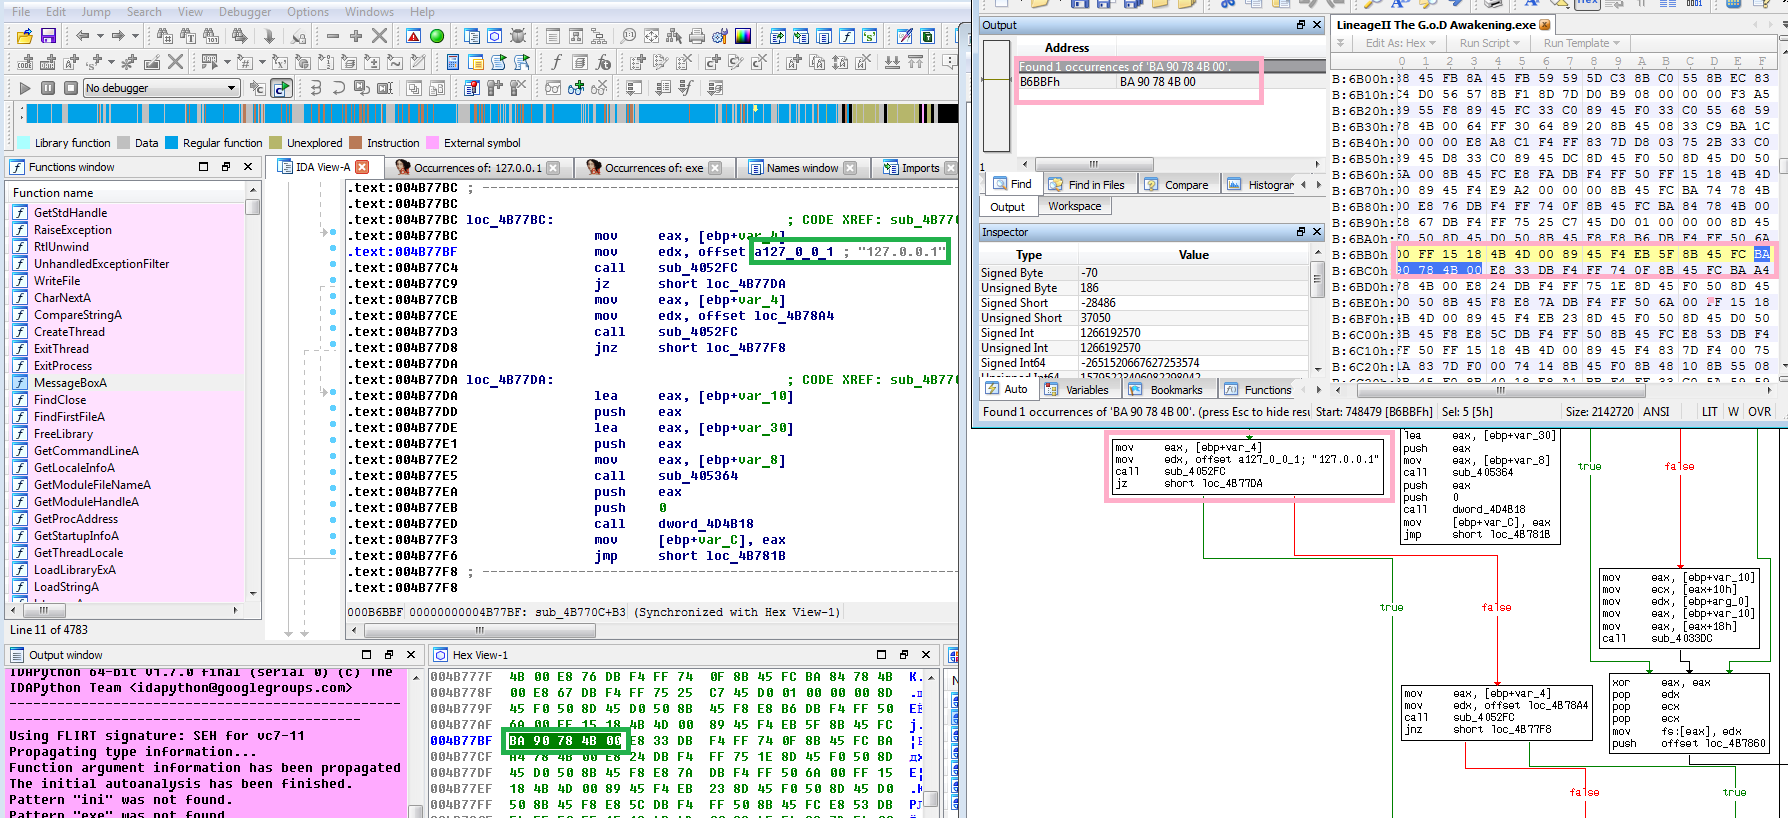The width and height of the screenshot is (1788, 818).
Task: Float the Output panel in 010 Editor
Action: tap(1301, 25)
